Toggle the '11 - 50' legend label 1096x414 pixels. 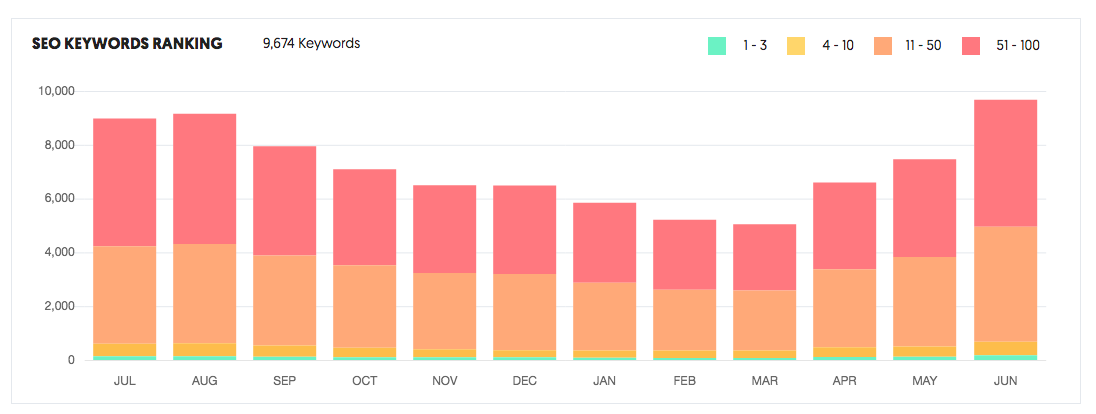point(925,46)
